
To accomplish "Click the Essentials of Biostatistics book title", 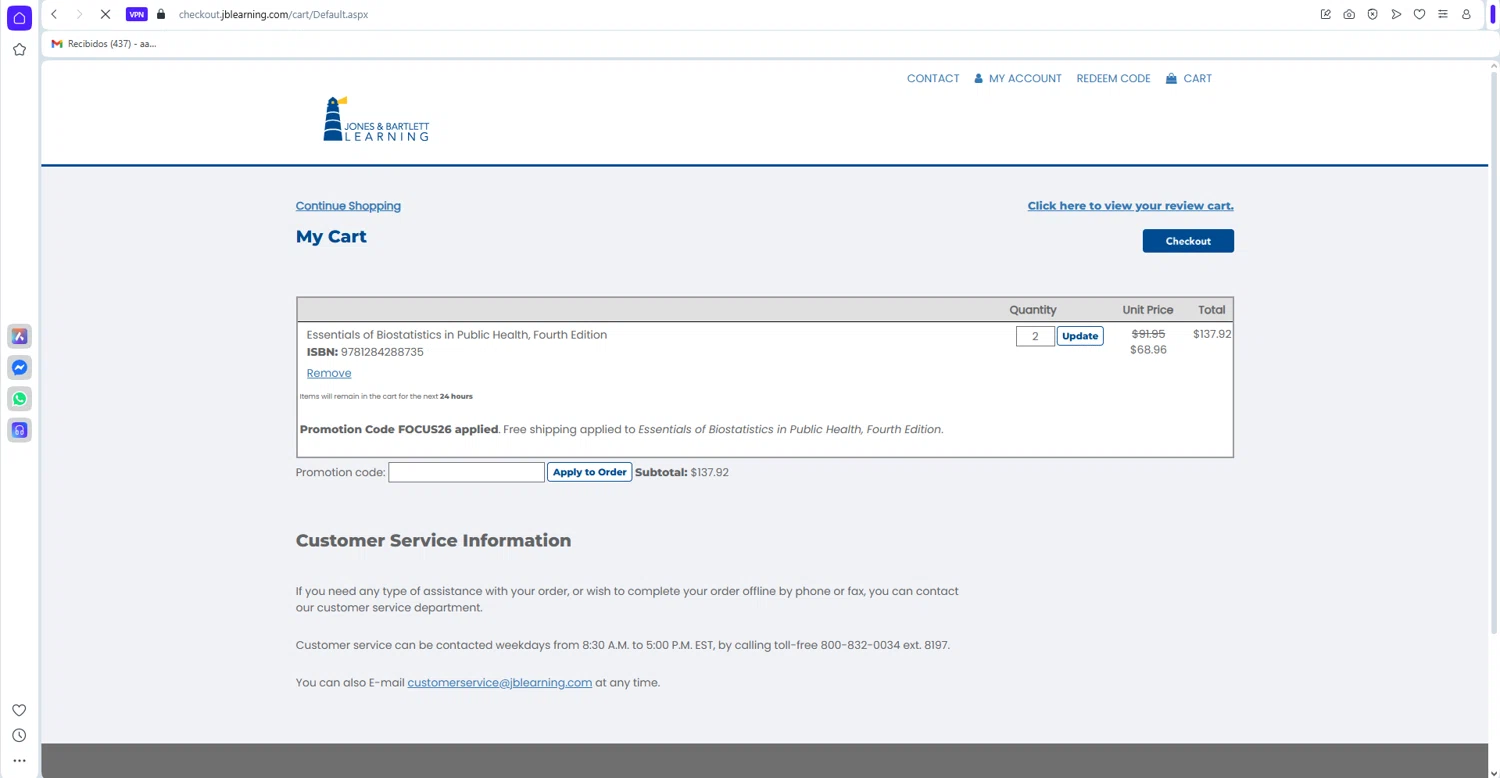I will click(x=456, y=335).
